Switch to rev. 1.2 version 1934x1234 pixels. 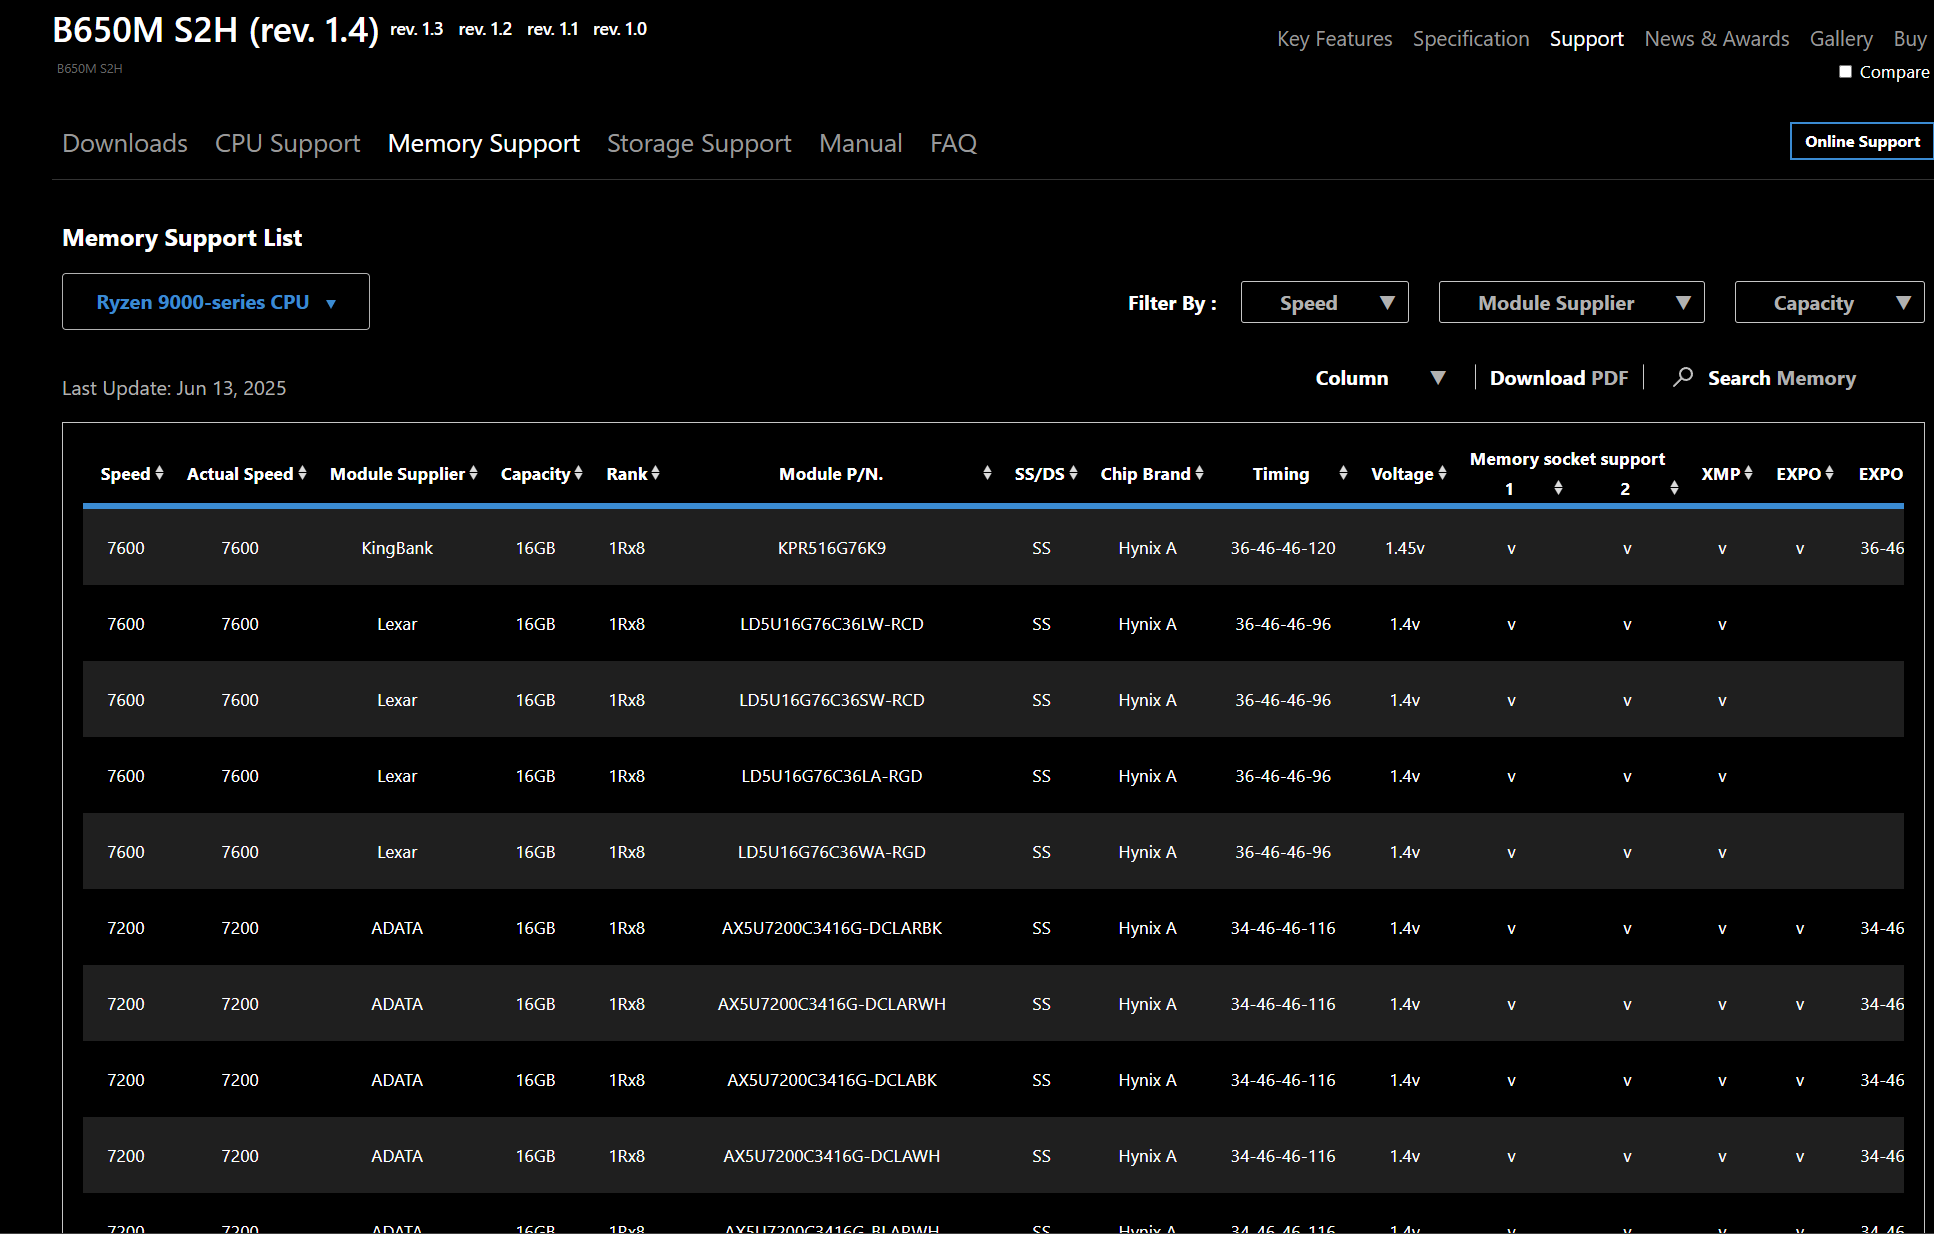tap(485, 29)
